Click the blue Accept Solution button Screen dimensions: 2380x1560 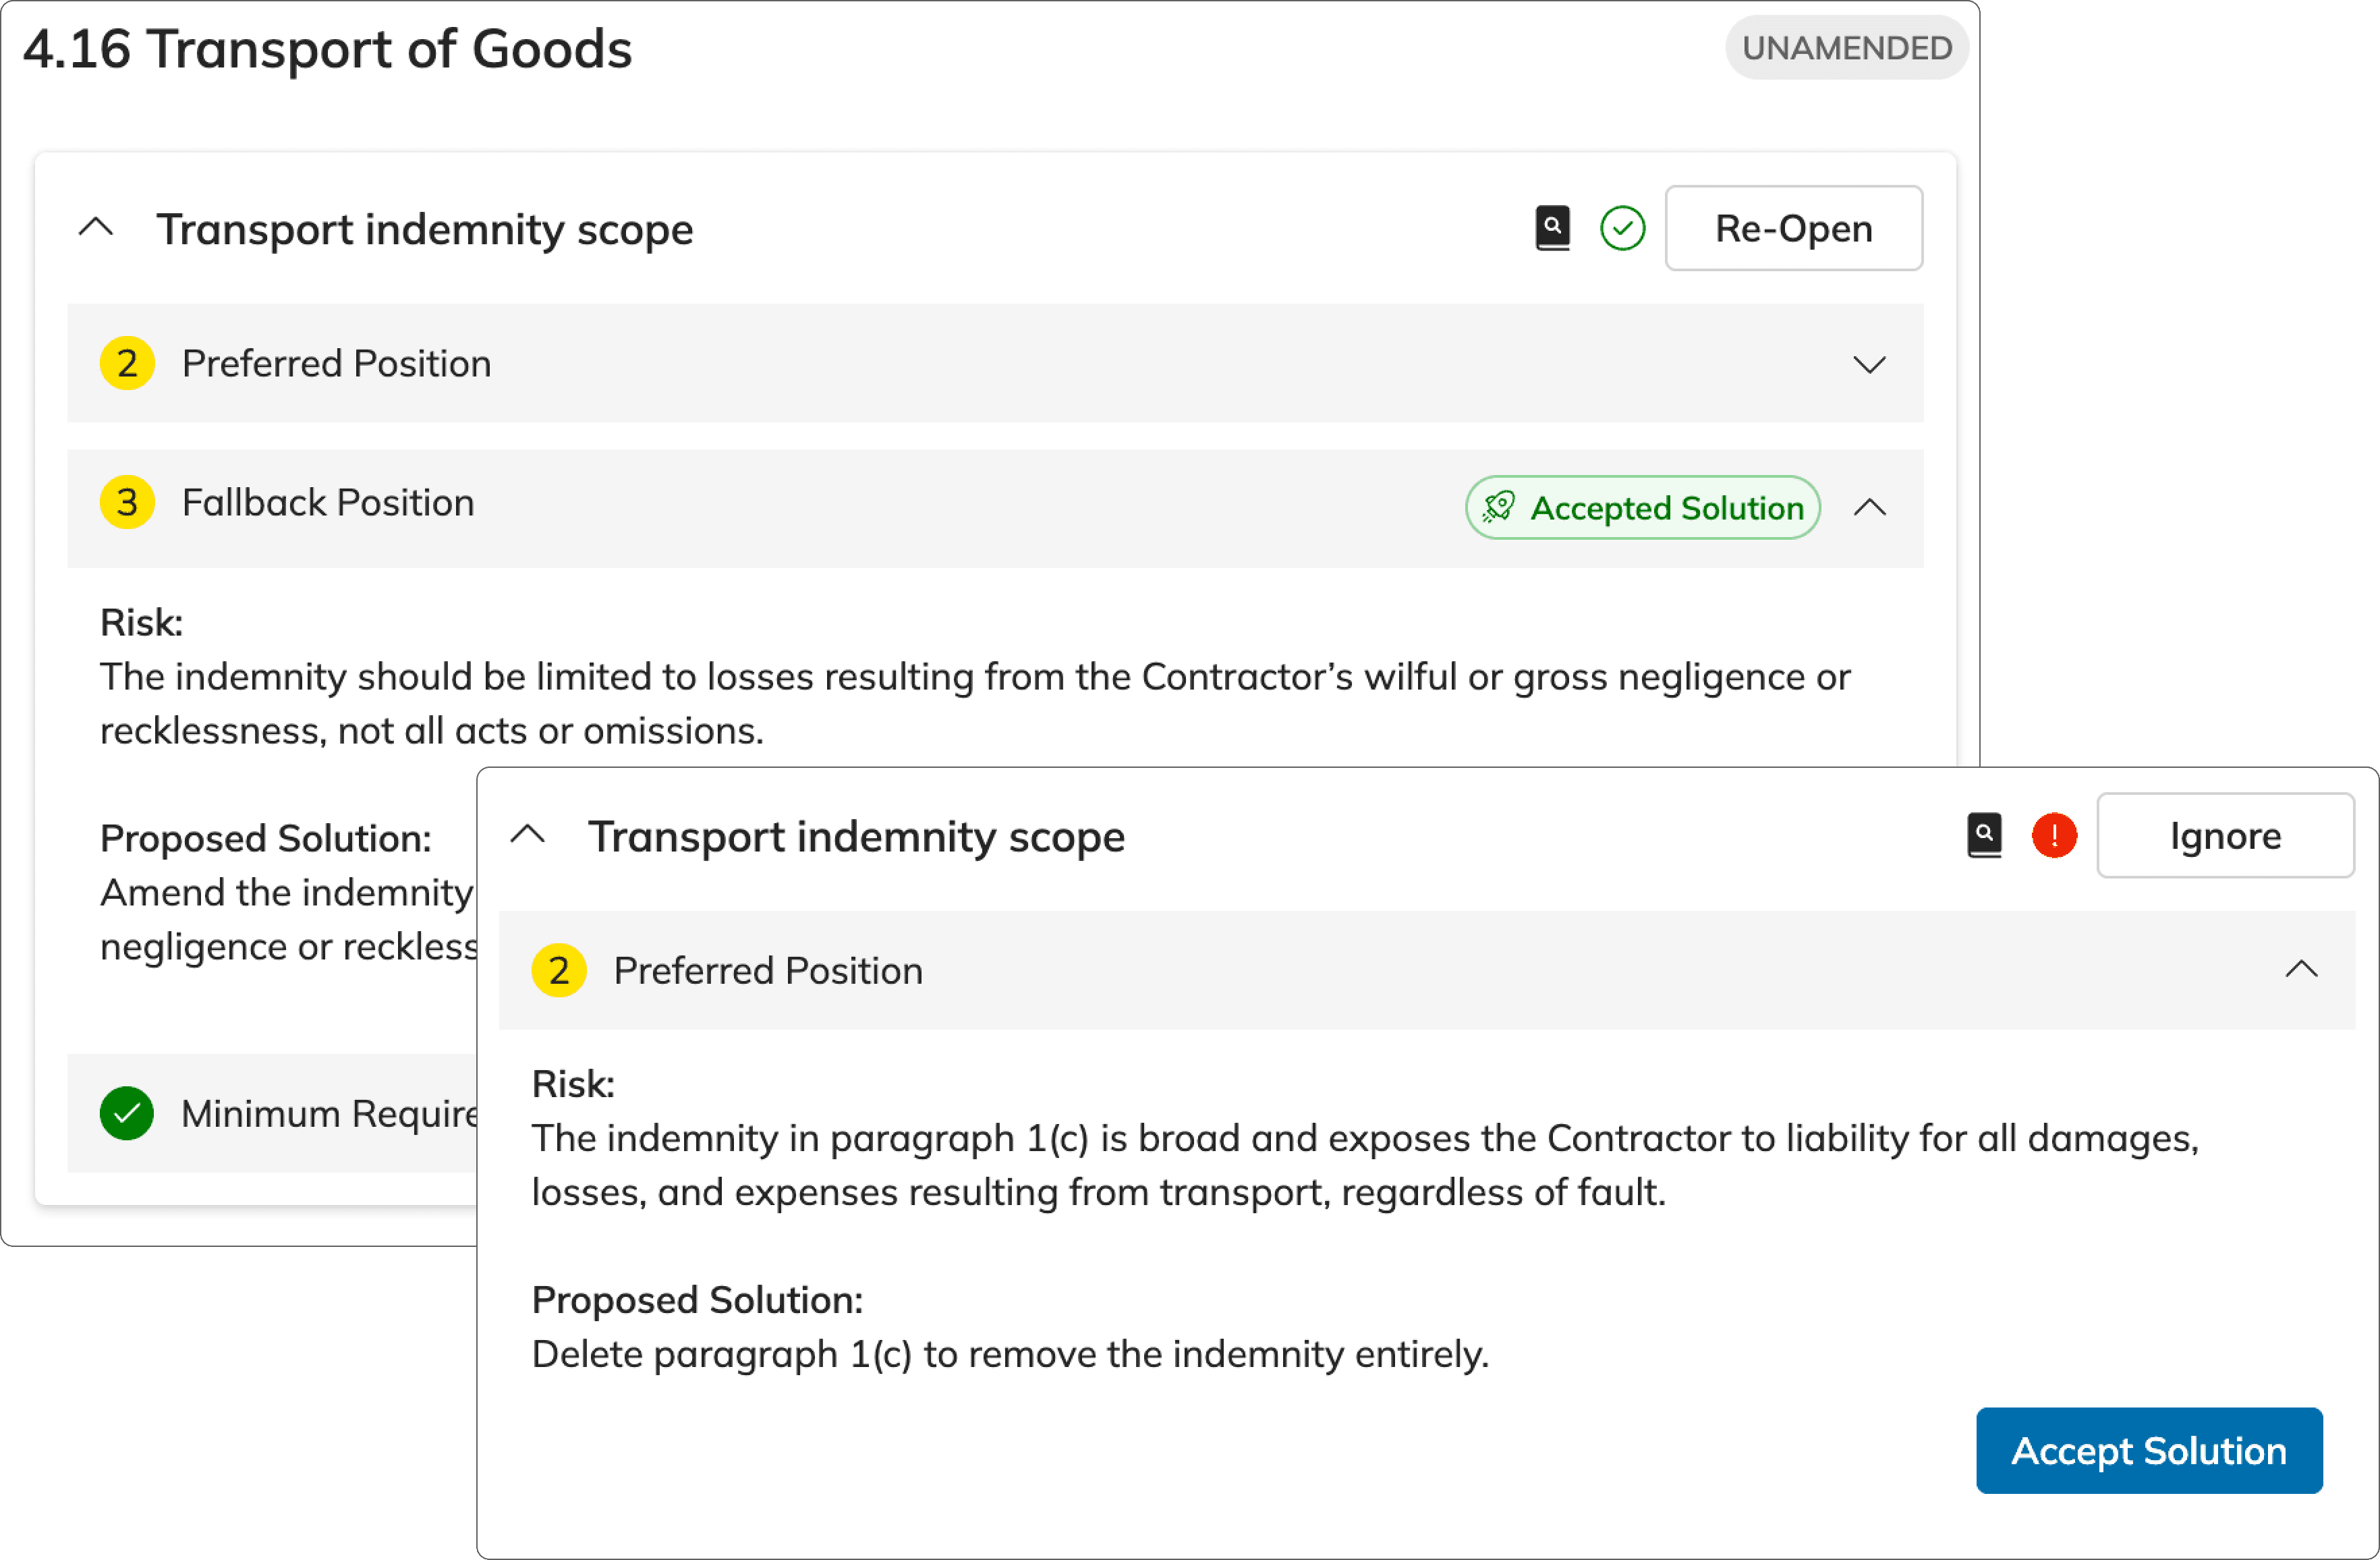2148,1450
